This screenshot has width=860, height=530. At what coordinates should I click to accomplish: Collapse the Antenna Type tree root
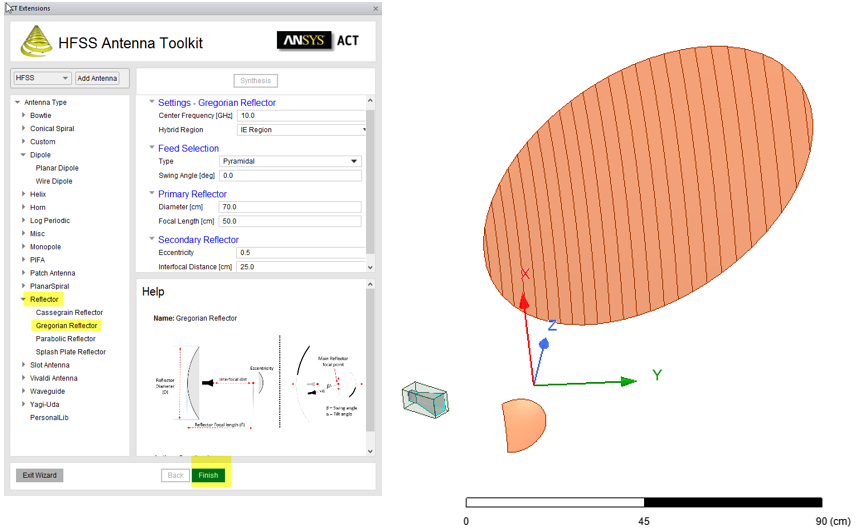coord(18,102)
